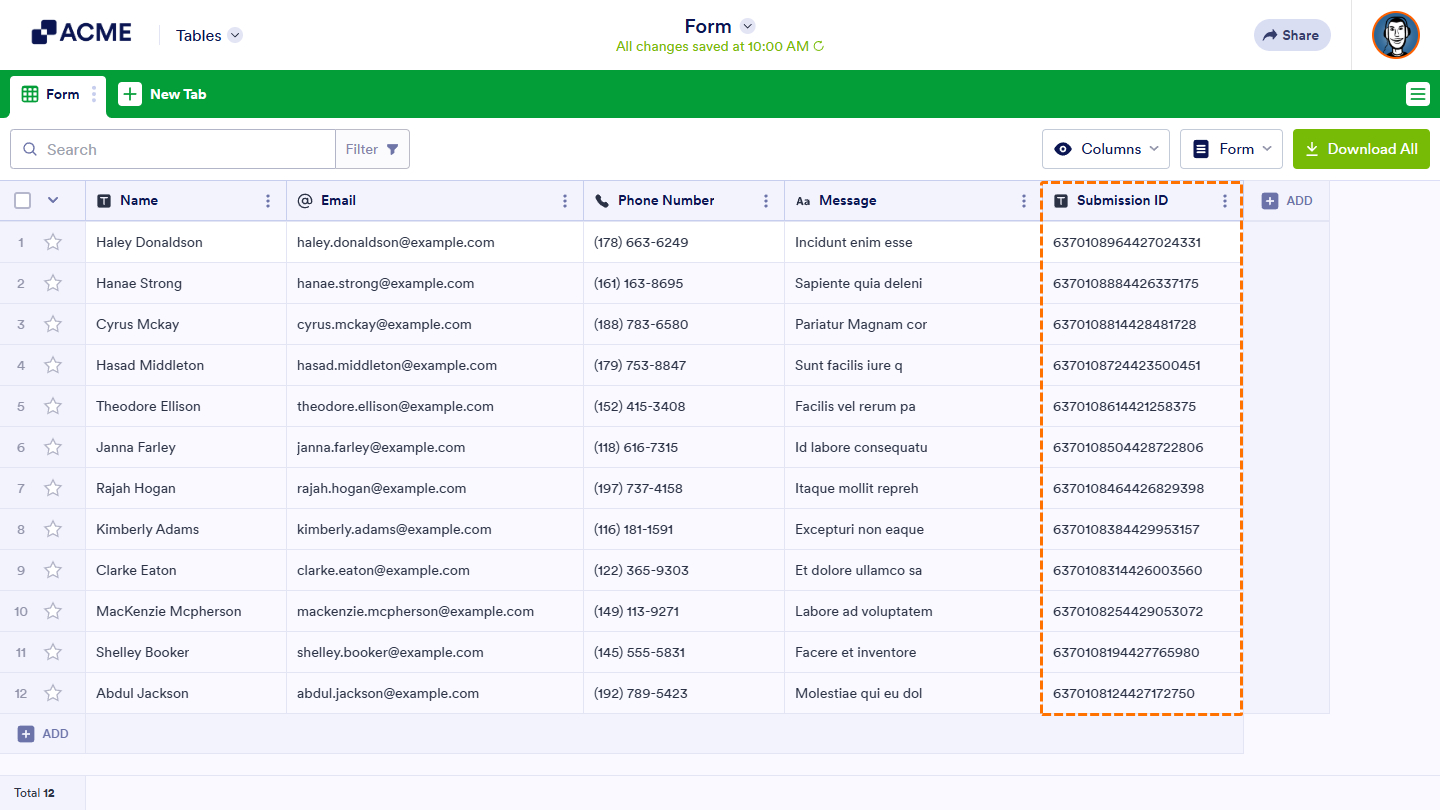Click the Download All button

coord(1361,148)
